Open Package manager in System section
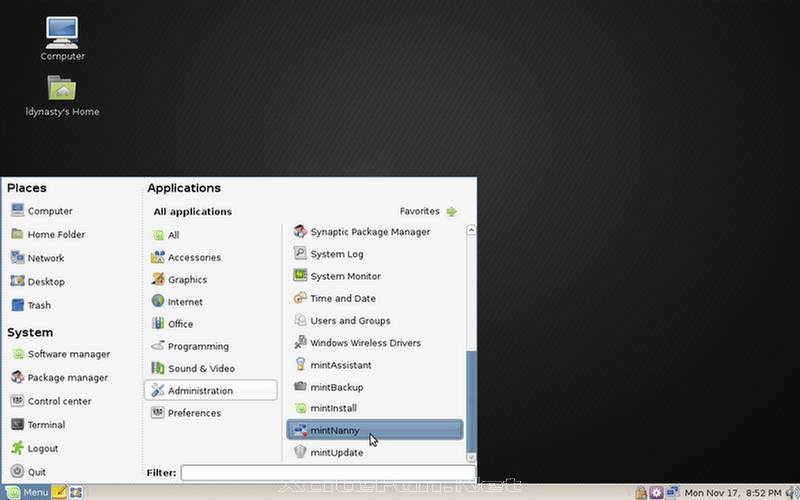Viewport: 800px width, 500px height. pyautogui.click(x=59, y=377)
